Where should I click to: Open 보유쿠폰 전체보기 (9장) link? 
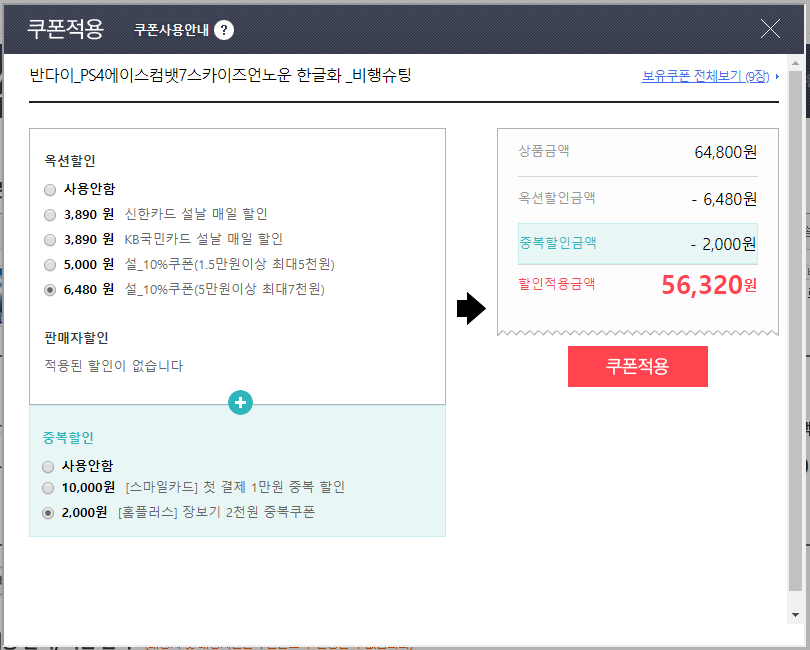pyautogui.click(x=708, y=76)
